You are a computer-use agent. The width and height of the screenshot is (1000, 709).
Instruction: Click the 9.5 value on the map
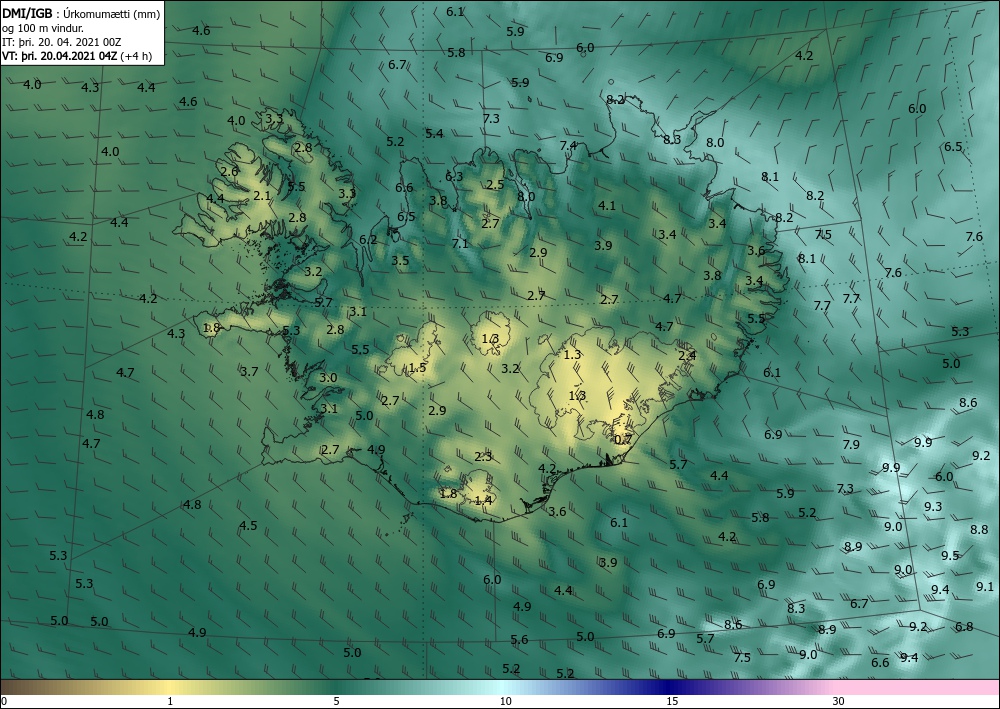950,555
